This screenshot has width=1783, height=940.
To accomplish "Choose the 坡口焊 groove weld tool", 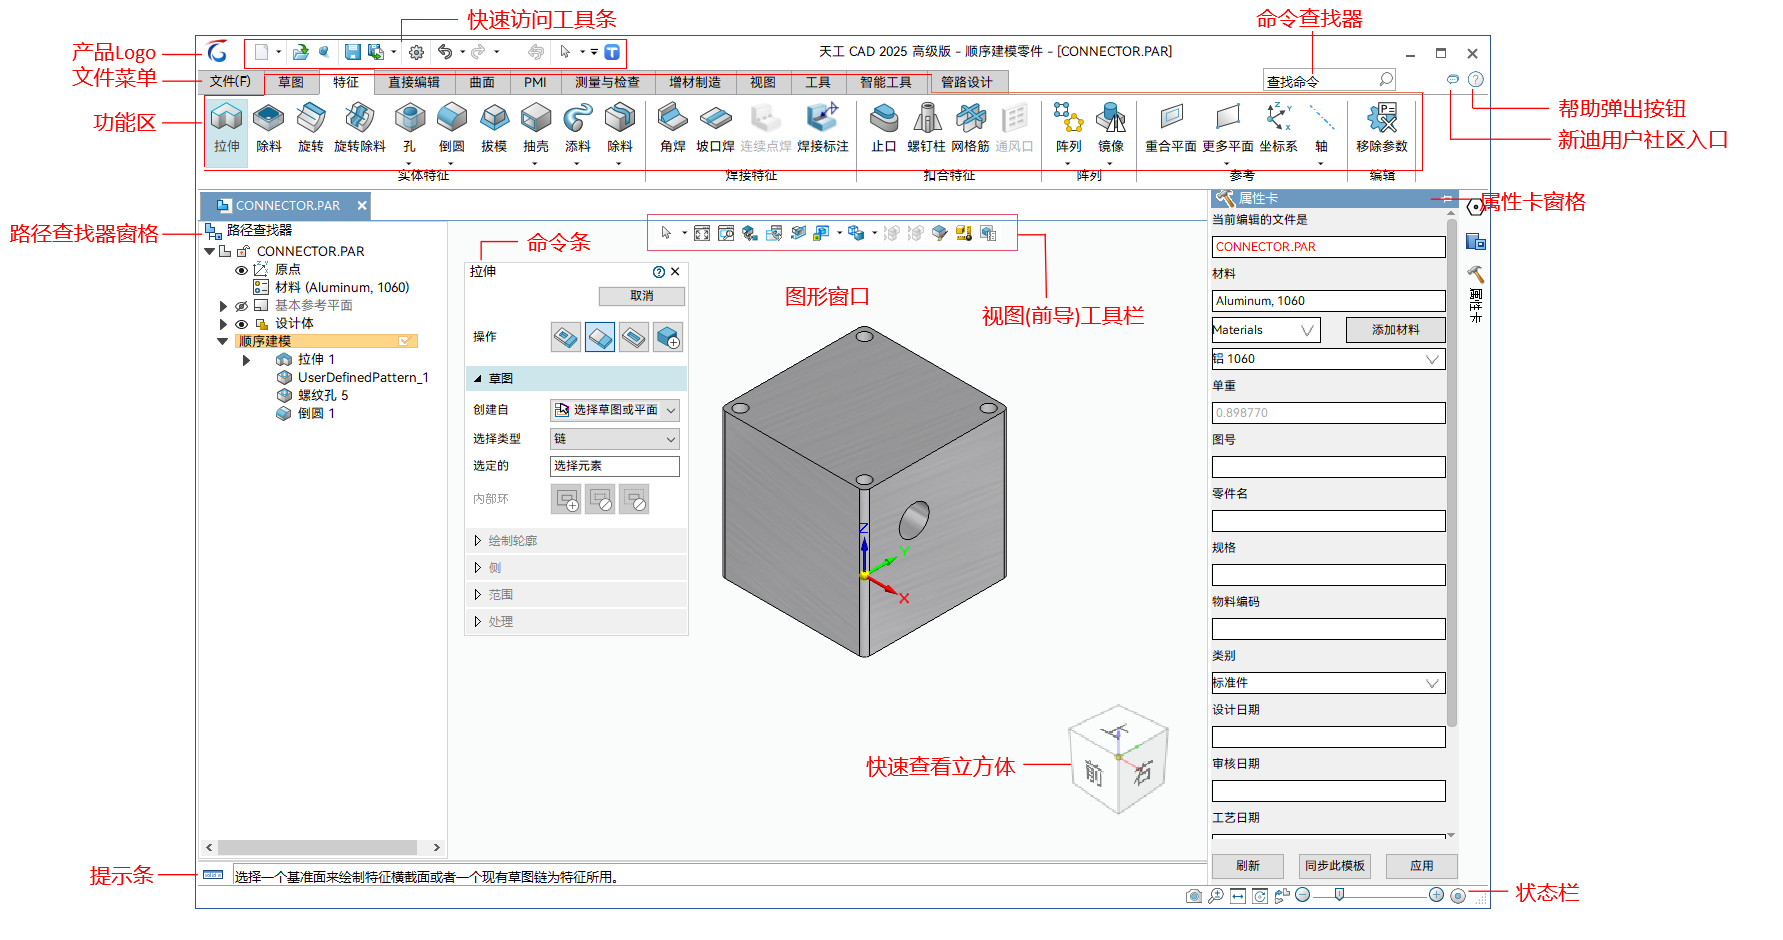I will (x=715, y=128).
